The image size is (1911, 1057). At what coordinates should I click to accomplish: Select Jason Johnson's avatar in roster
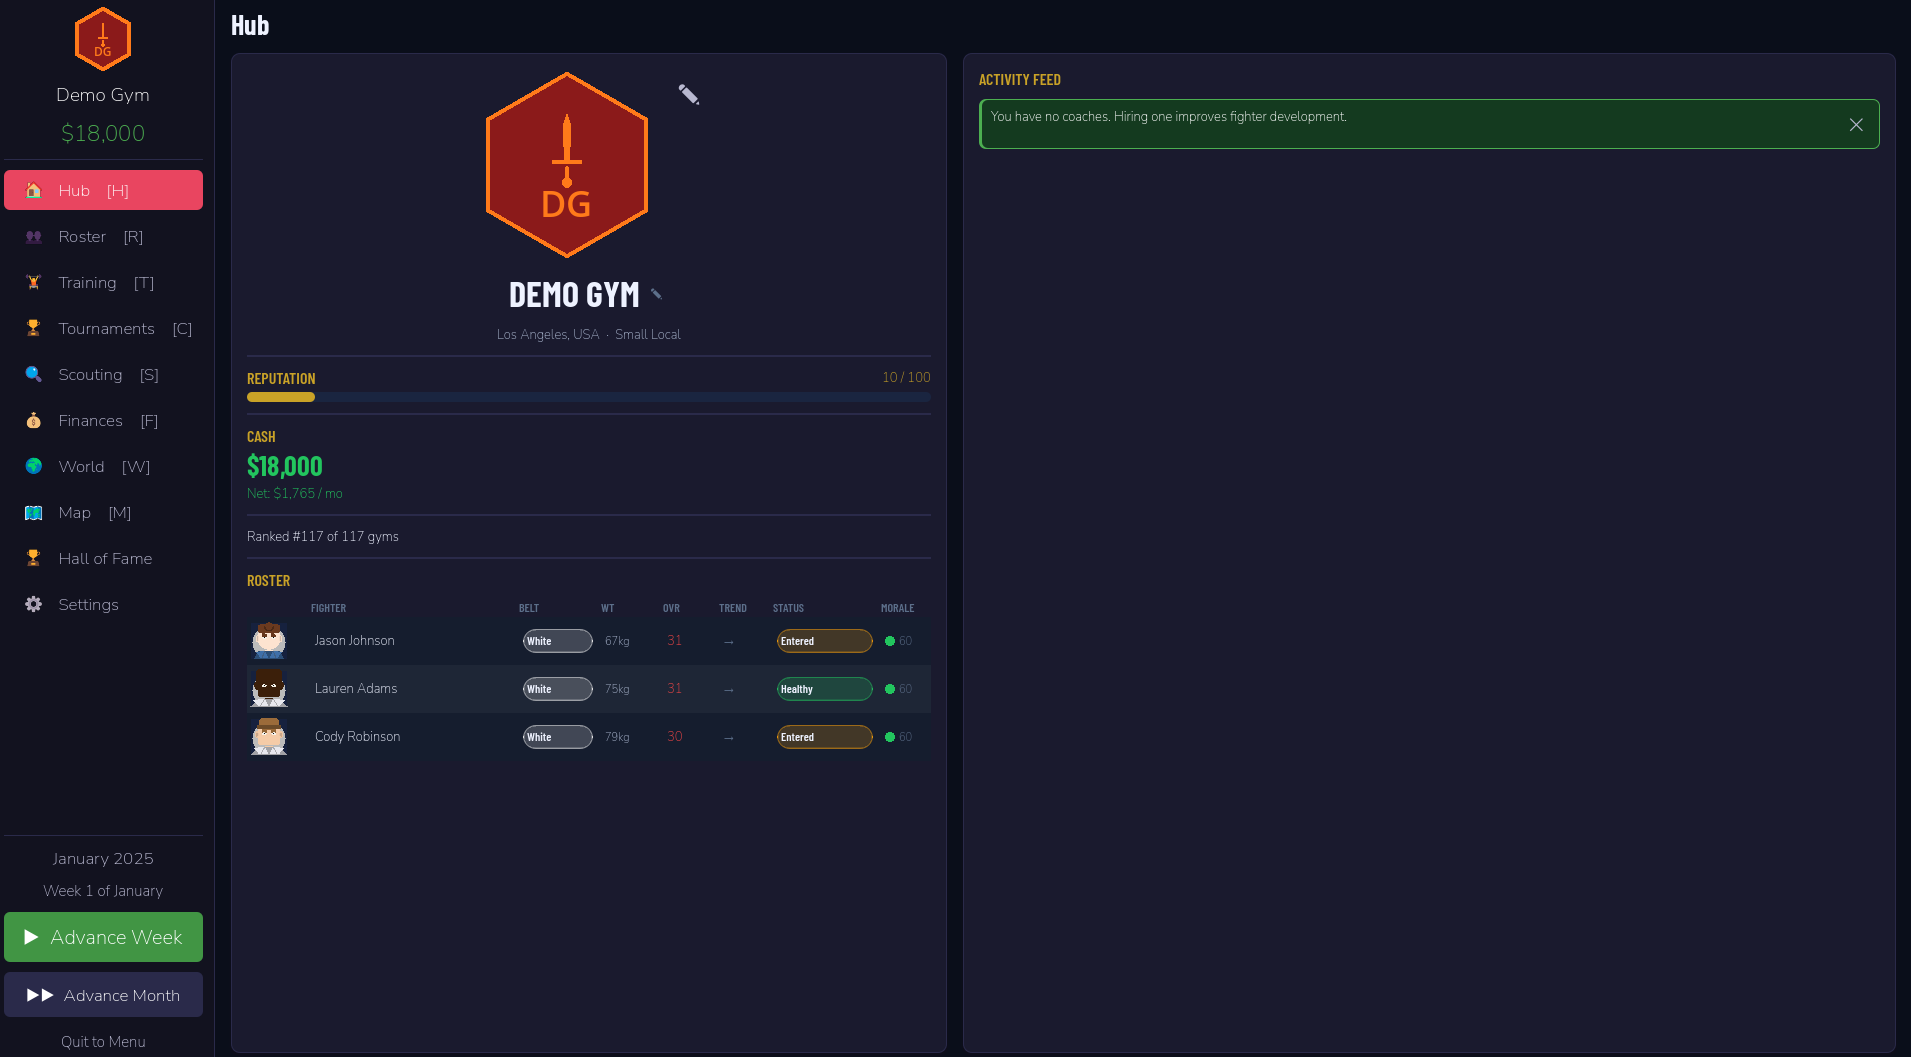coord(269,641)
